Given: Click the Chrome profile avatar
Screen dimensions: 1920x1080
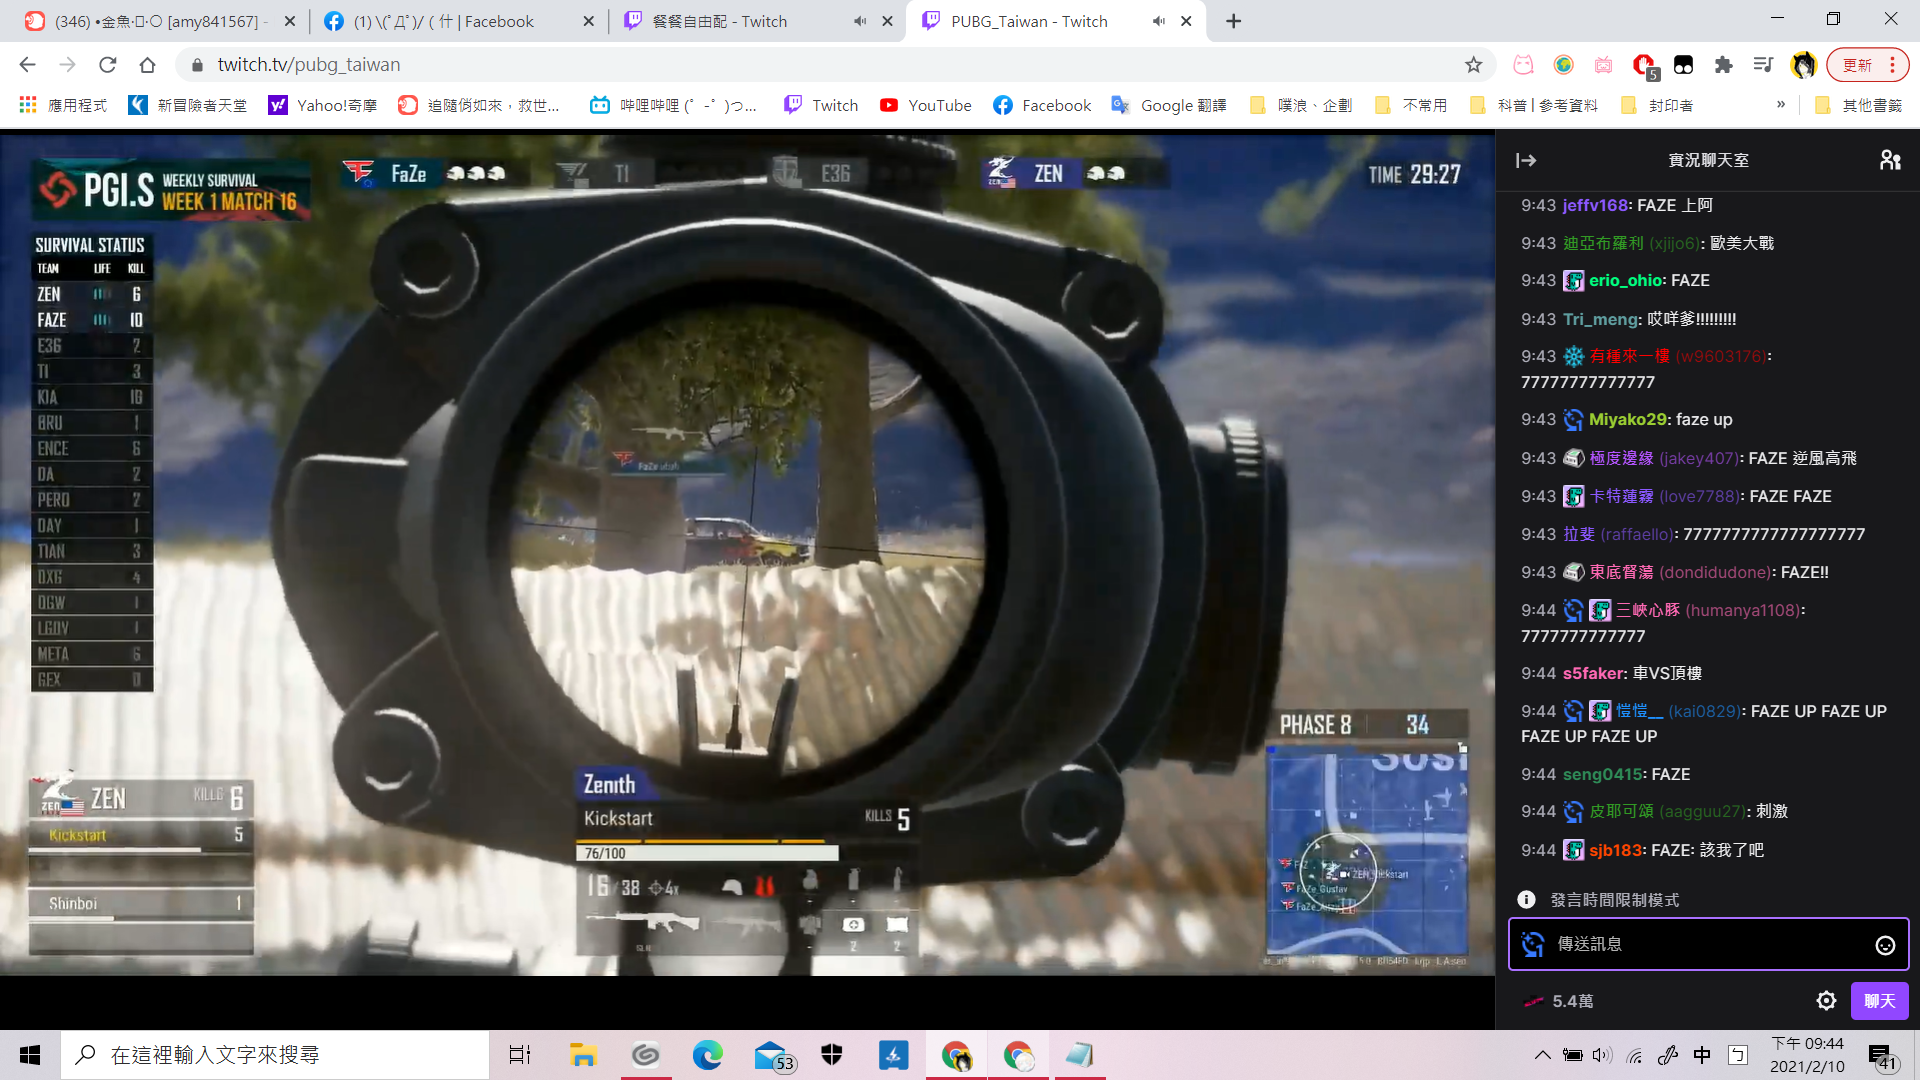Looking at the screenshot, I should point(1803,65).
